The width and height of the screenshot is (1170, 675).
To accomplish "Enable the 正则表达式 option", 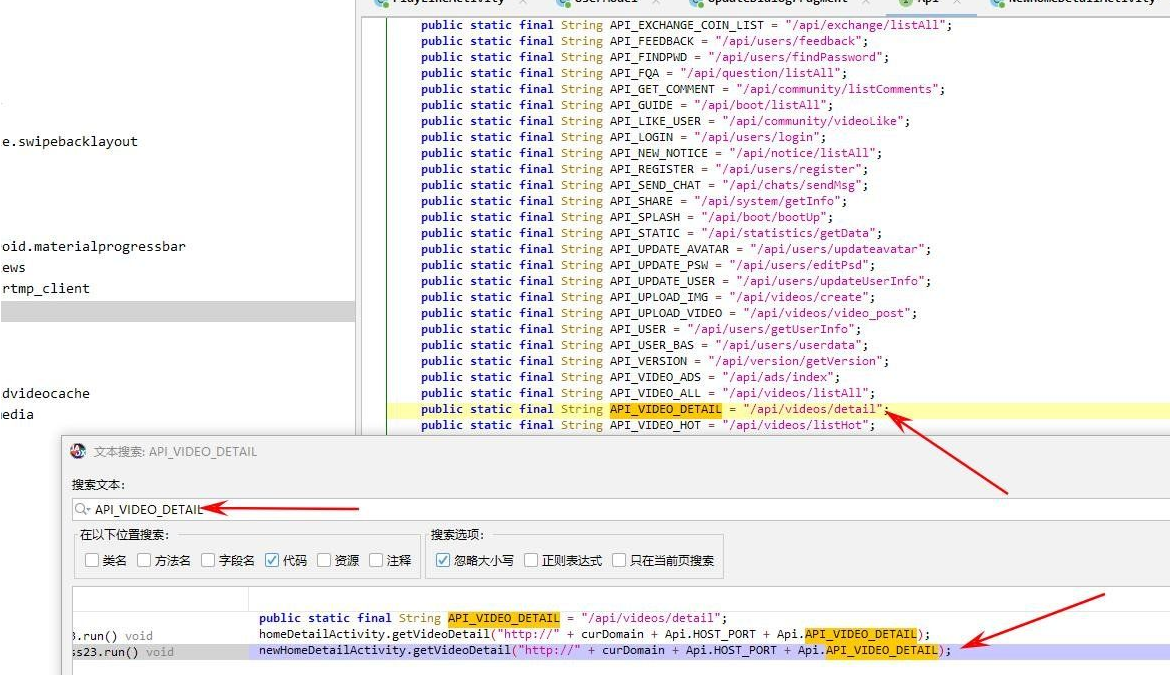I will [x=531, y=560].
